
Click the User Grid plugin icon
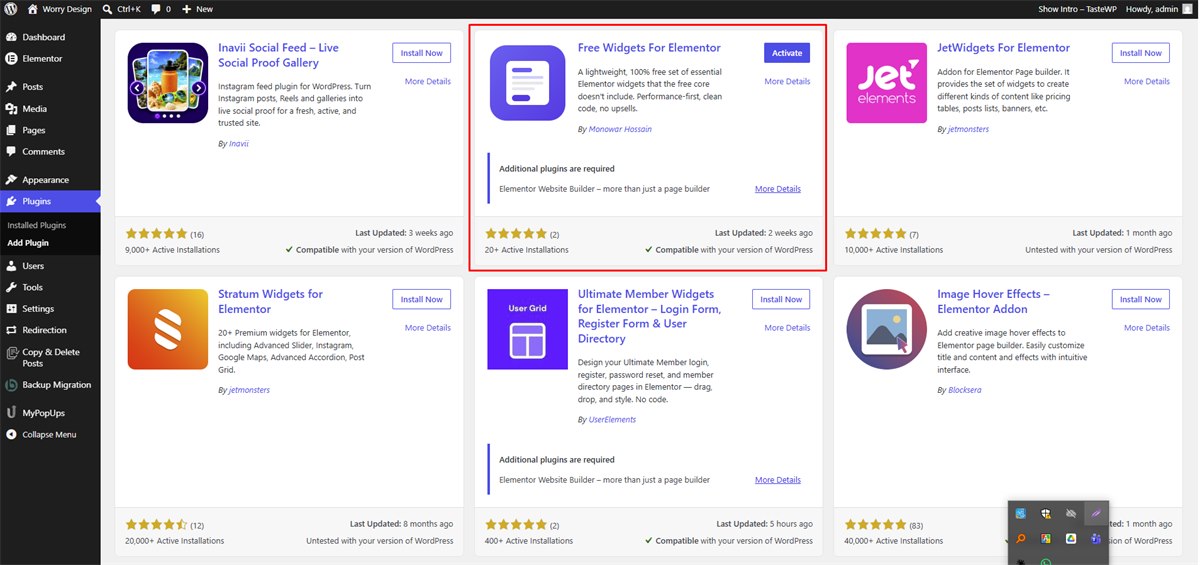coord(527,329)
